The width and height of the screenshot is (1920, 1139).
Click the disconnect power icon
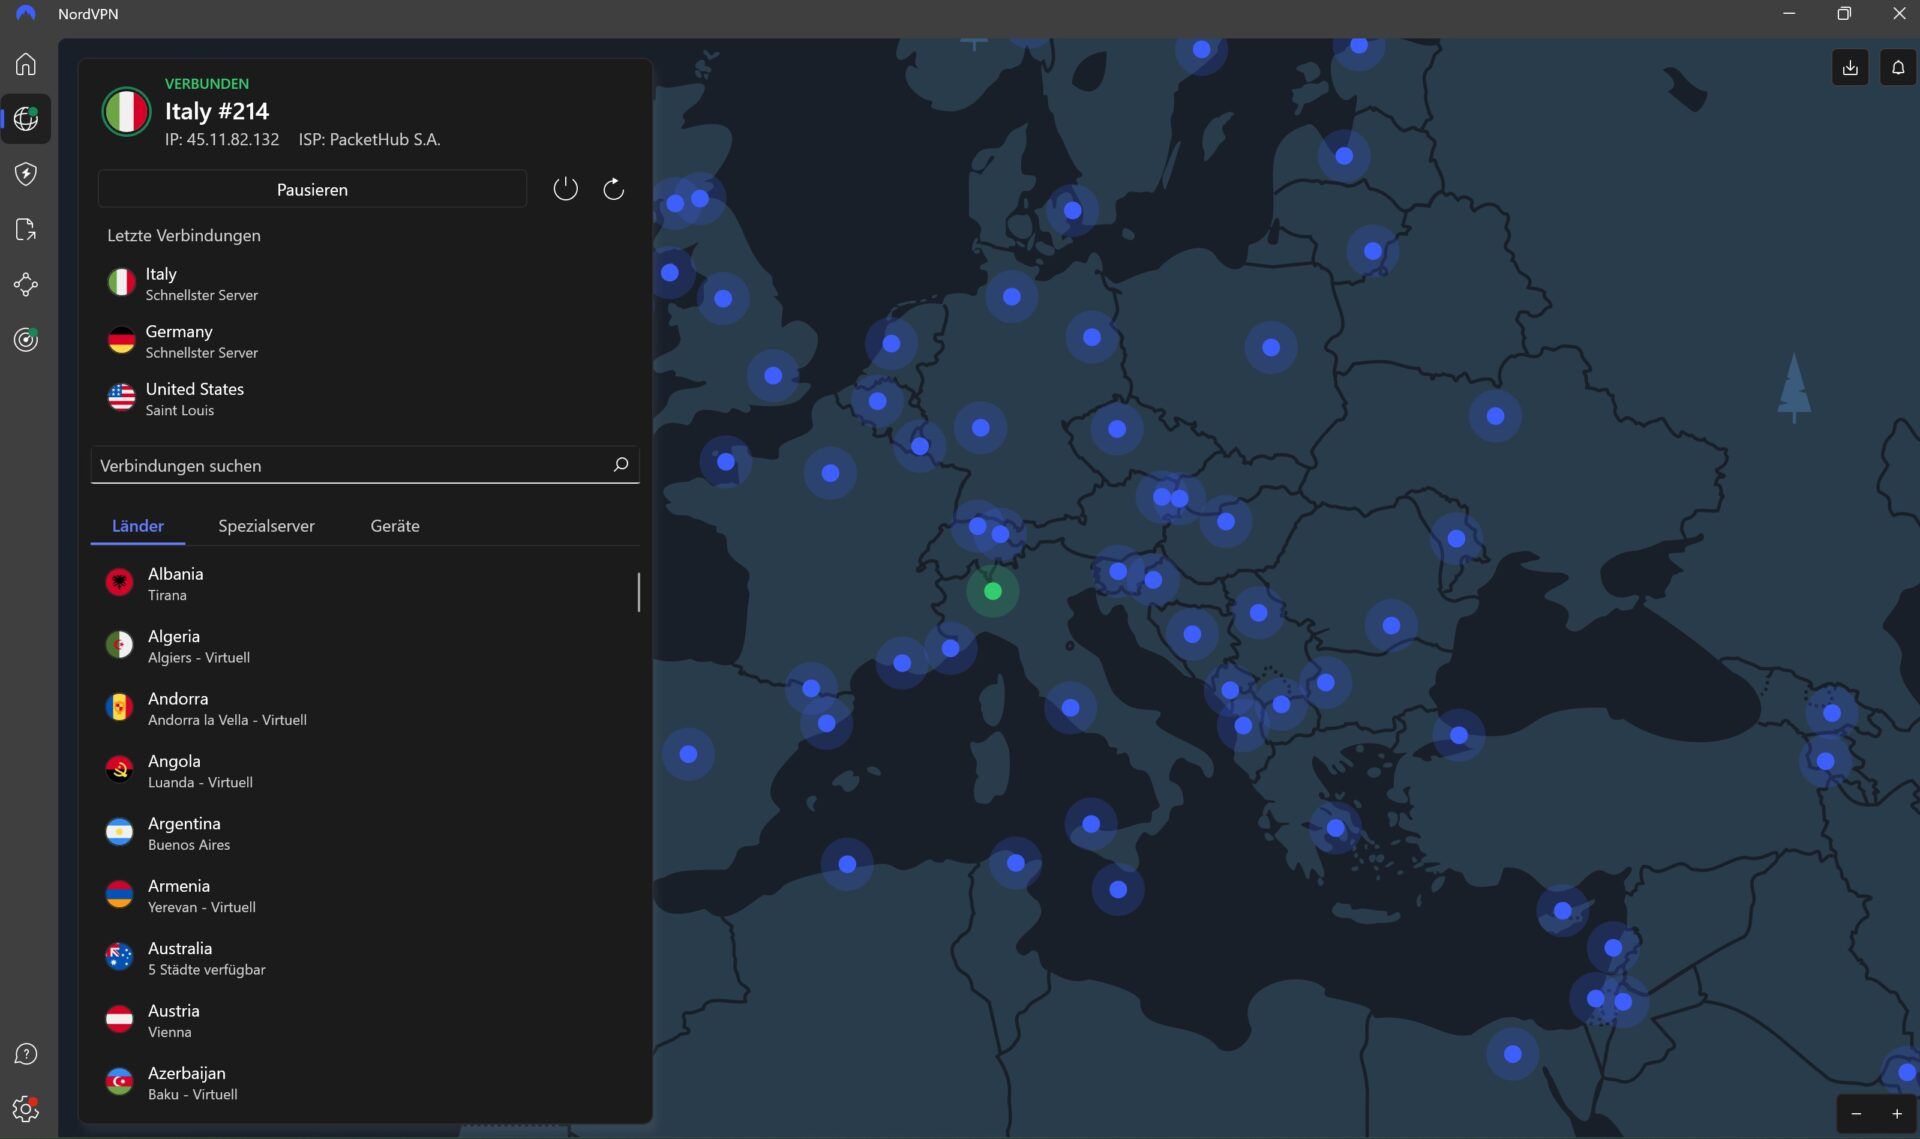pyautogui.click(x=565, y=189)
